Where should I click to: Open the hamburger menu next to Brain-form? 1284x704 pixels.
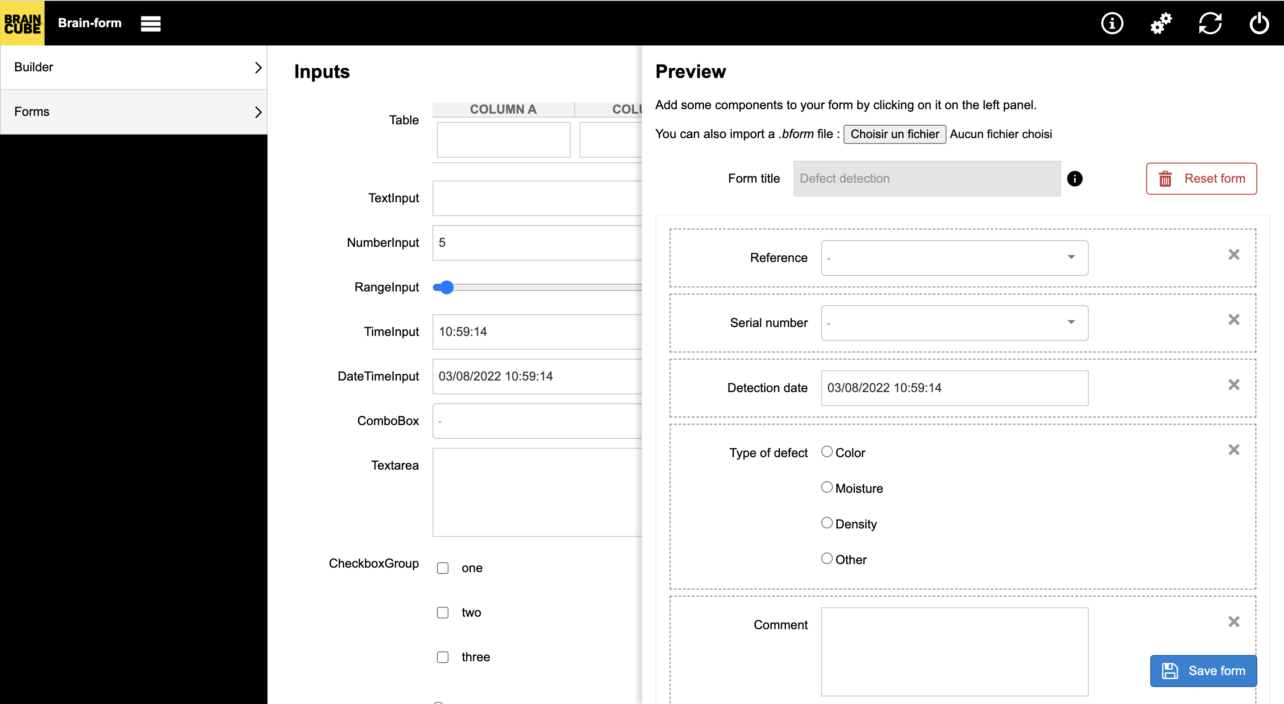151,24
